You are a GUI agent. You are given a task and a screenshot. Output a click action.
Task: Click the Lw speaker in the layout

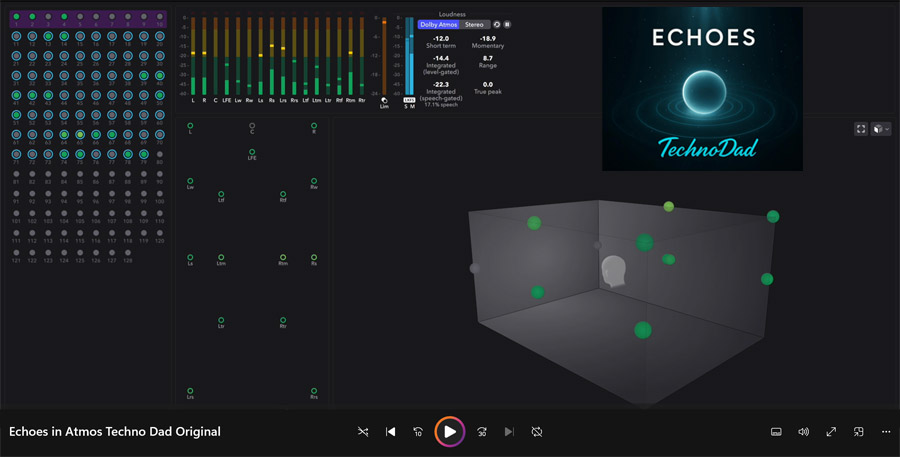[190, 181]
